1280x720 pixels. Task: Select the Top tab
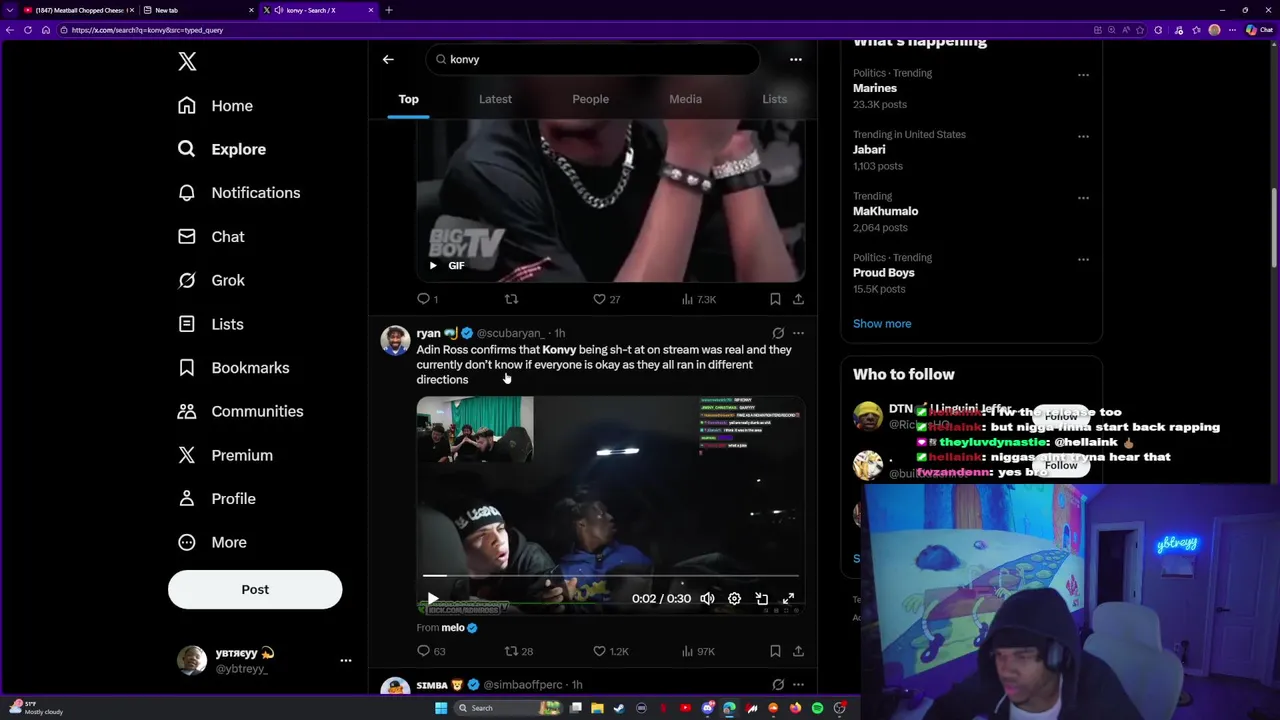coord(408,99)
